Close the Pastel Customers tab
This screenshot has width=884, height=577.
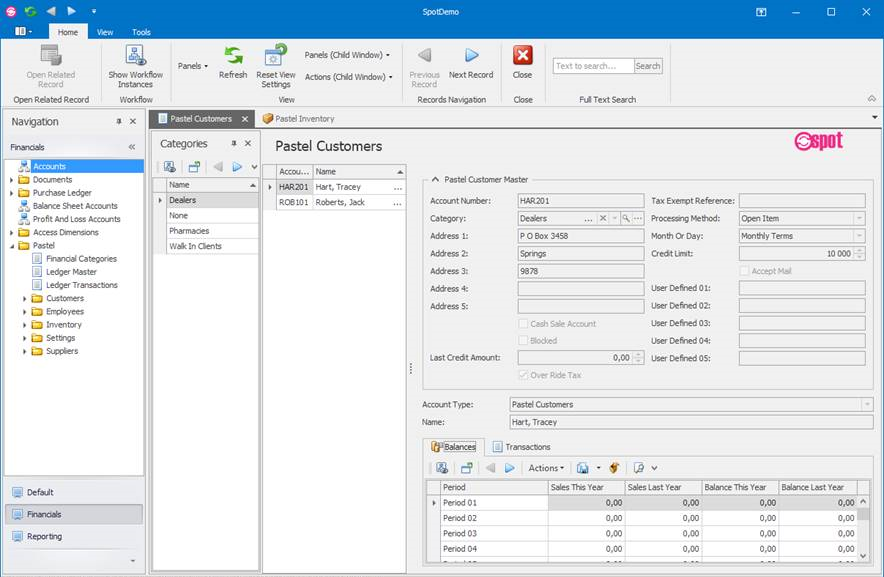click(x=245, y=119)
